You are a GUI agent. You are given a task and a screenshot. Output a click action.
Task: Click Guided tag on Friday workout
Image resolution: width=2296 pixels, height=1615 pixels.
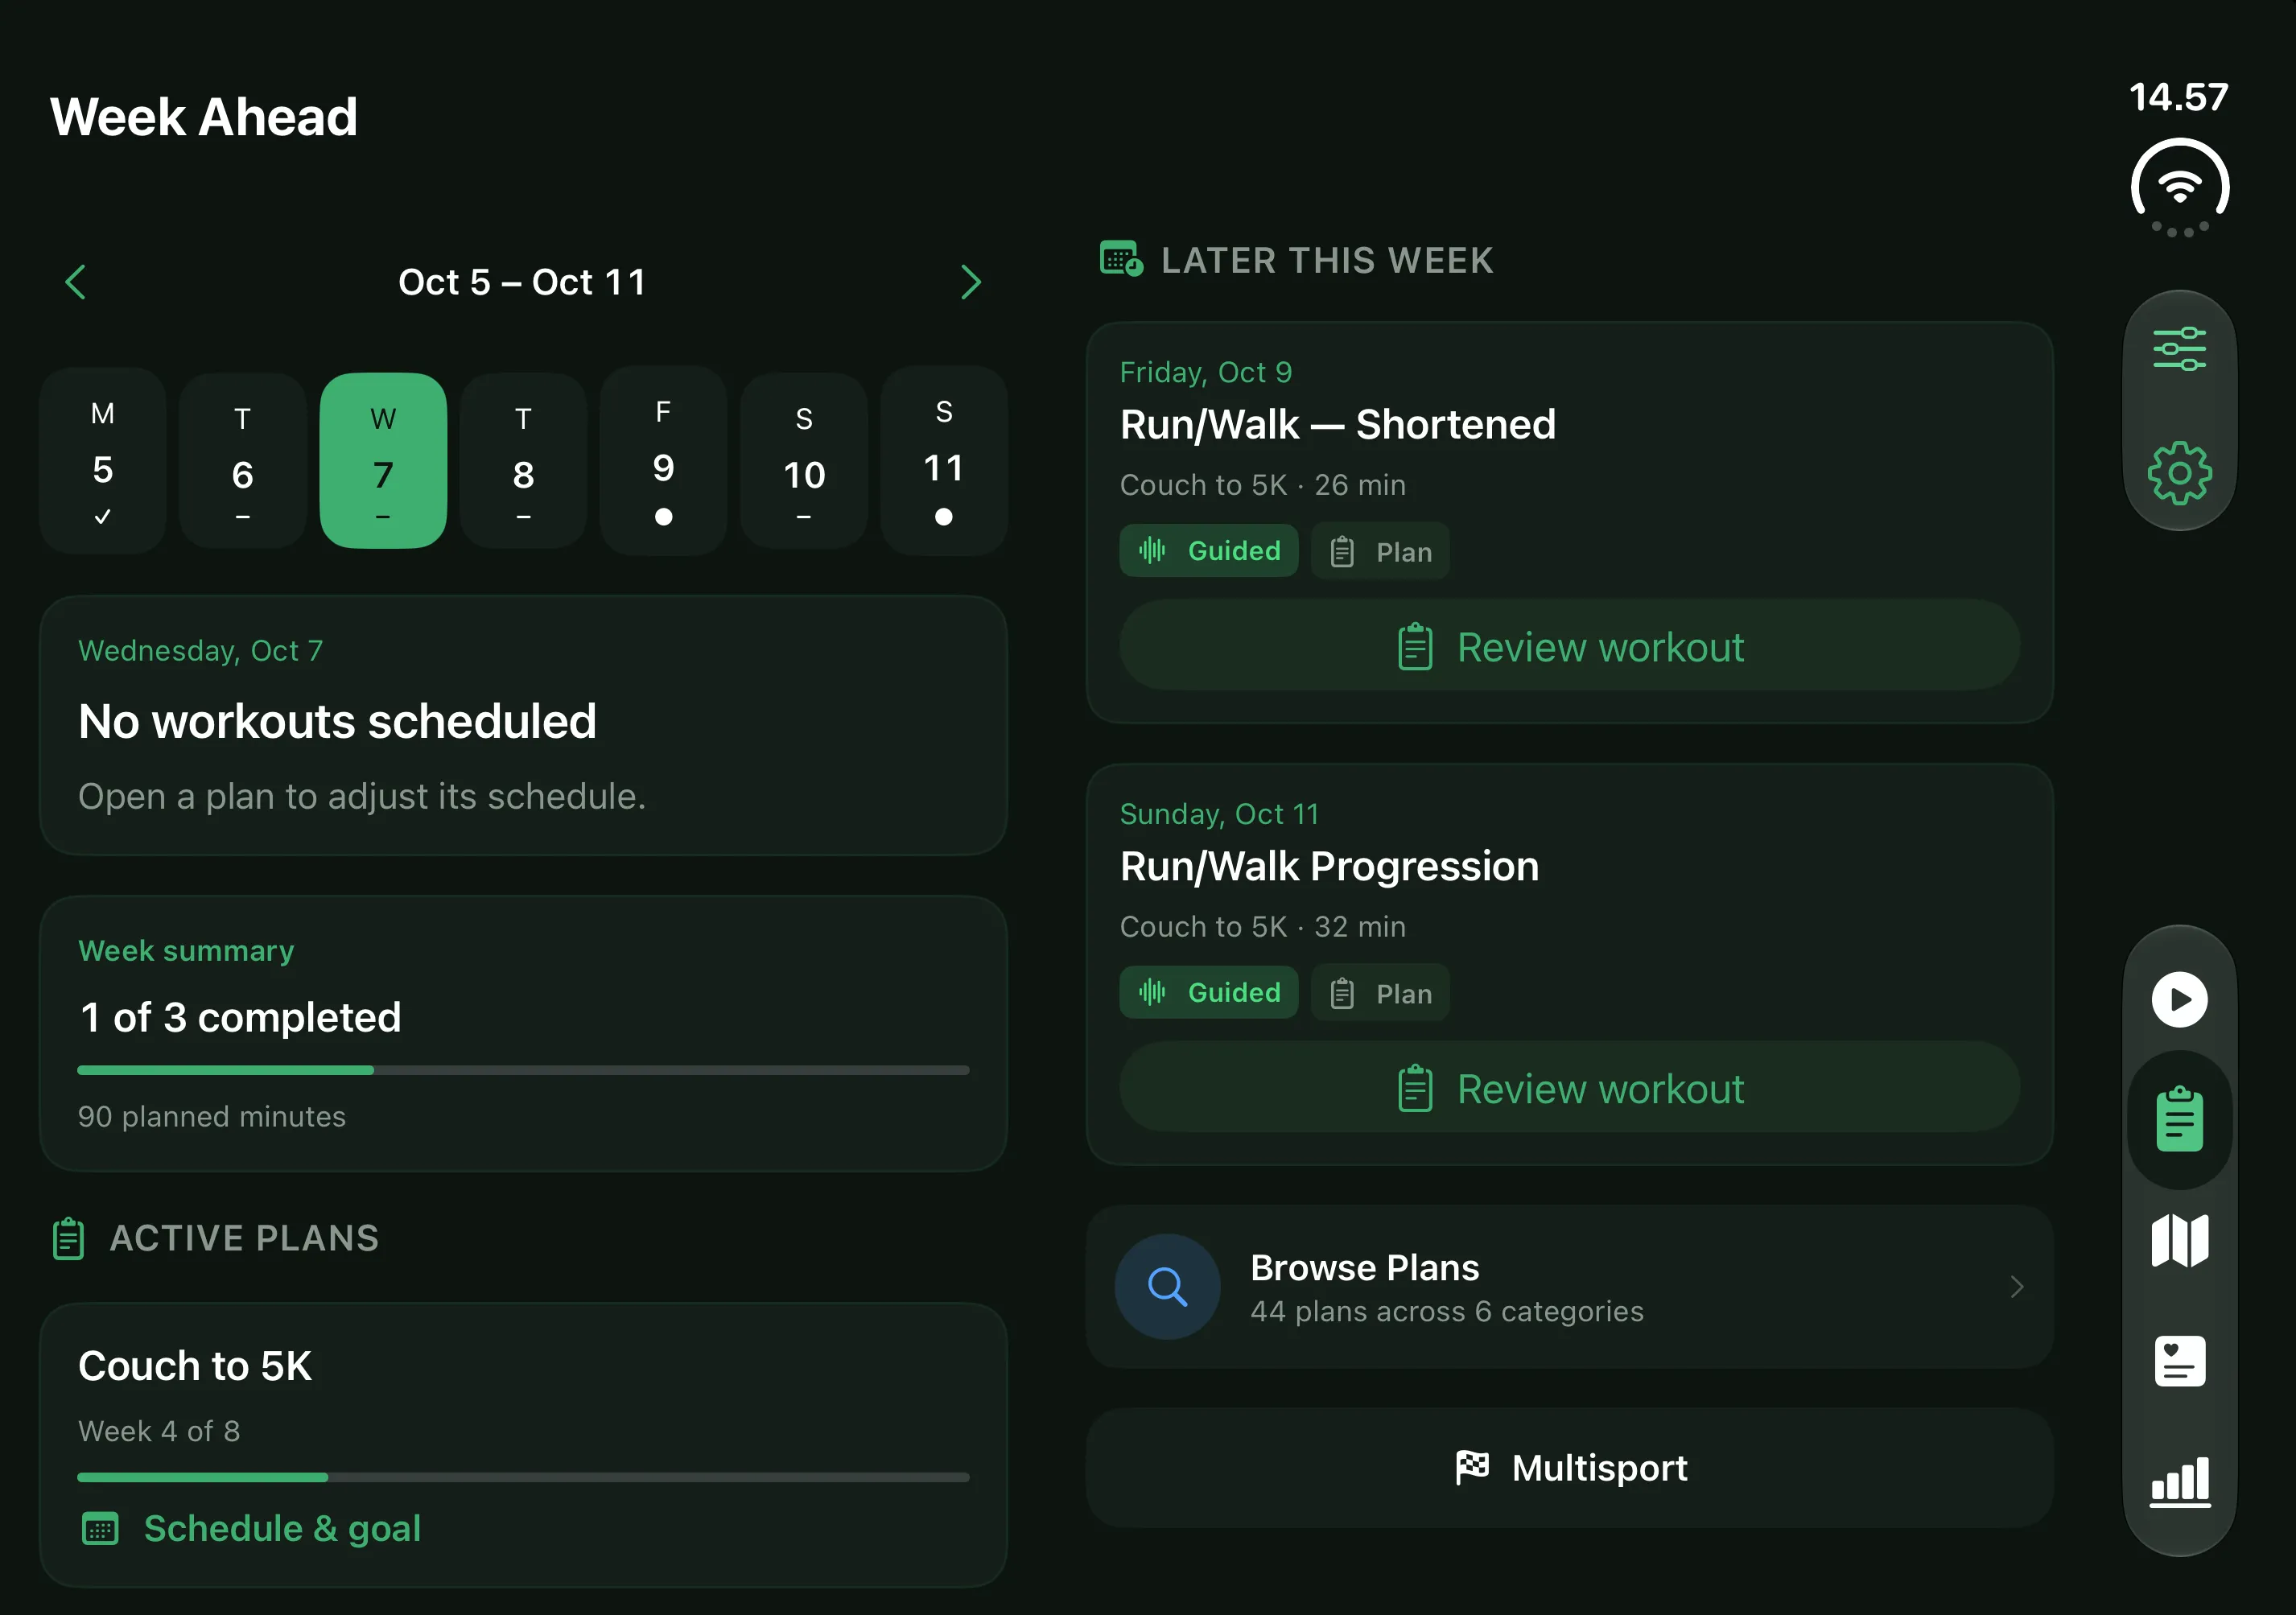(x=1209, y=551)
